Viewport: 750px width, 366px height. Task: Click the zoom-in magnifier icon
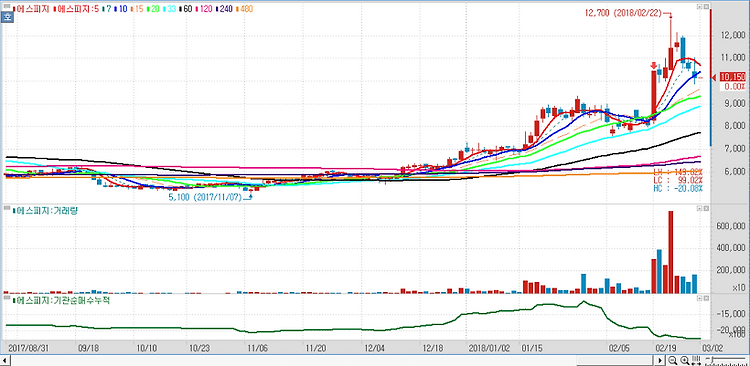[684, 360]
